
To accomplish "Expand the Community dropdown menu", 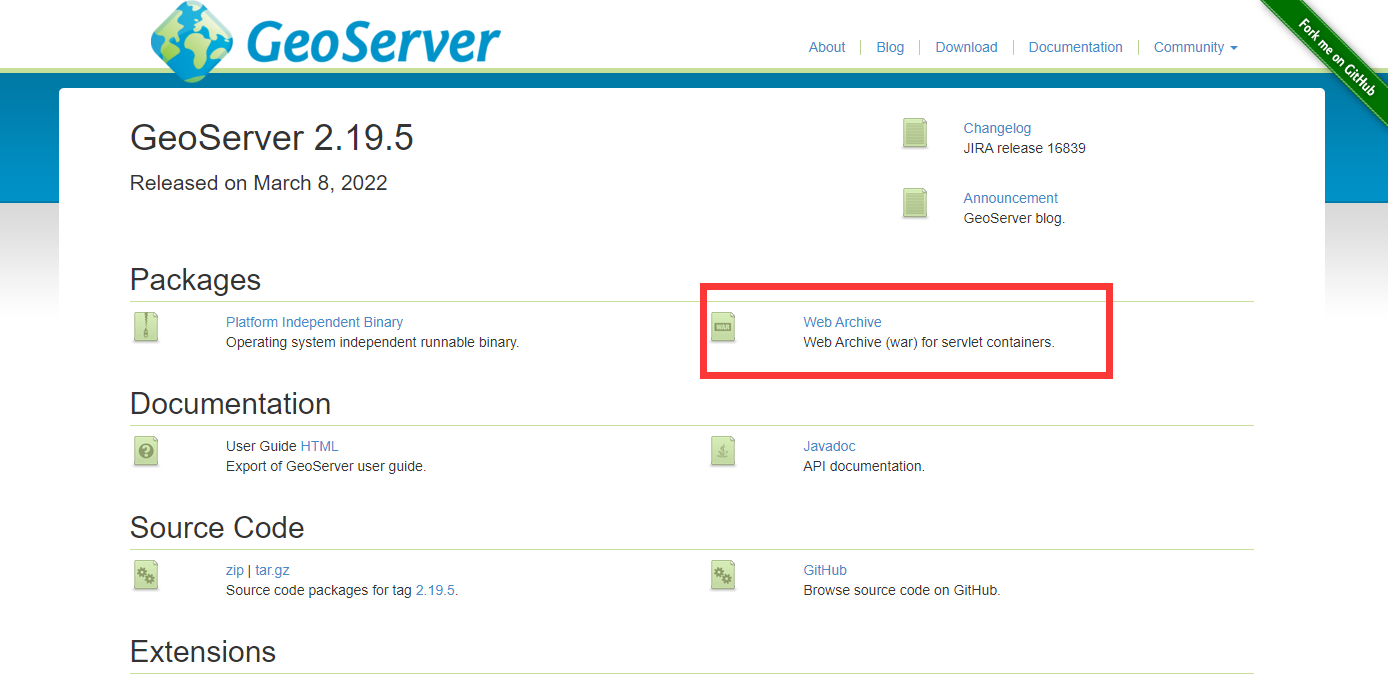I will [1195, 47].
